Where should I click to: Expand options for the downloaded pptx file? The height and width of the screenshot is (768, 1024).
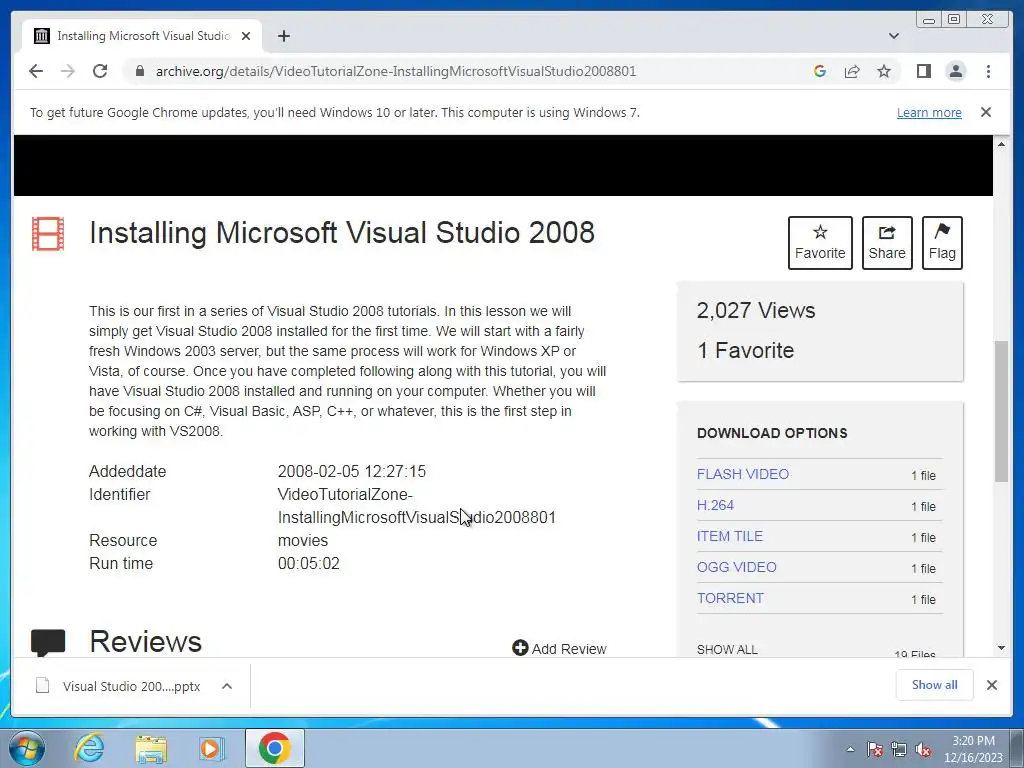tap(227, 686)
